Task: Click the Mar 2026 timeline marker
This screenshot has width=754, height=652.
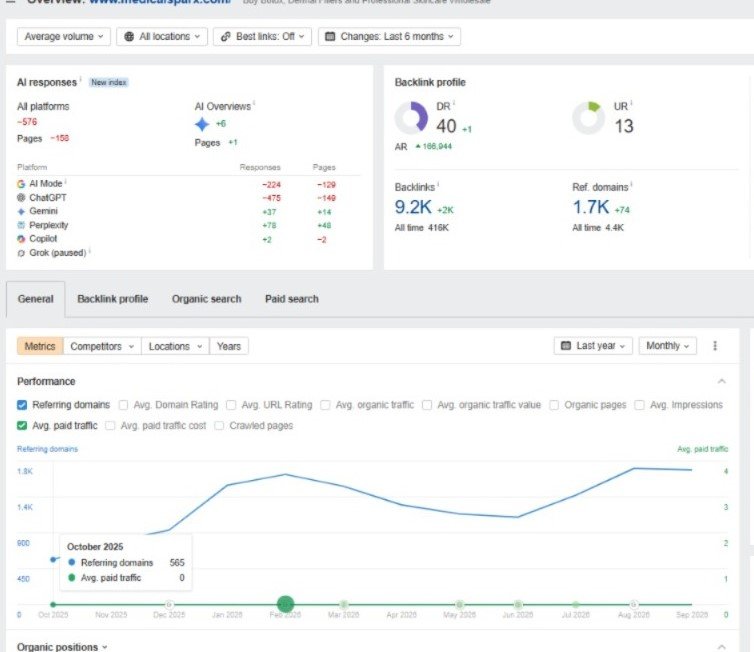Action: pos(343,604)
